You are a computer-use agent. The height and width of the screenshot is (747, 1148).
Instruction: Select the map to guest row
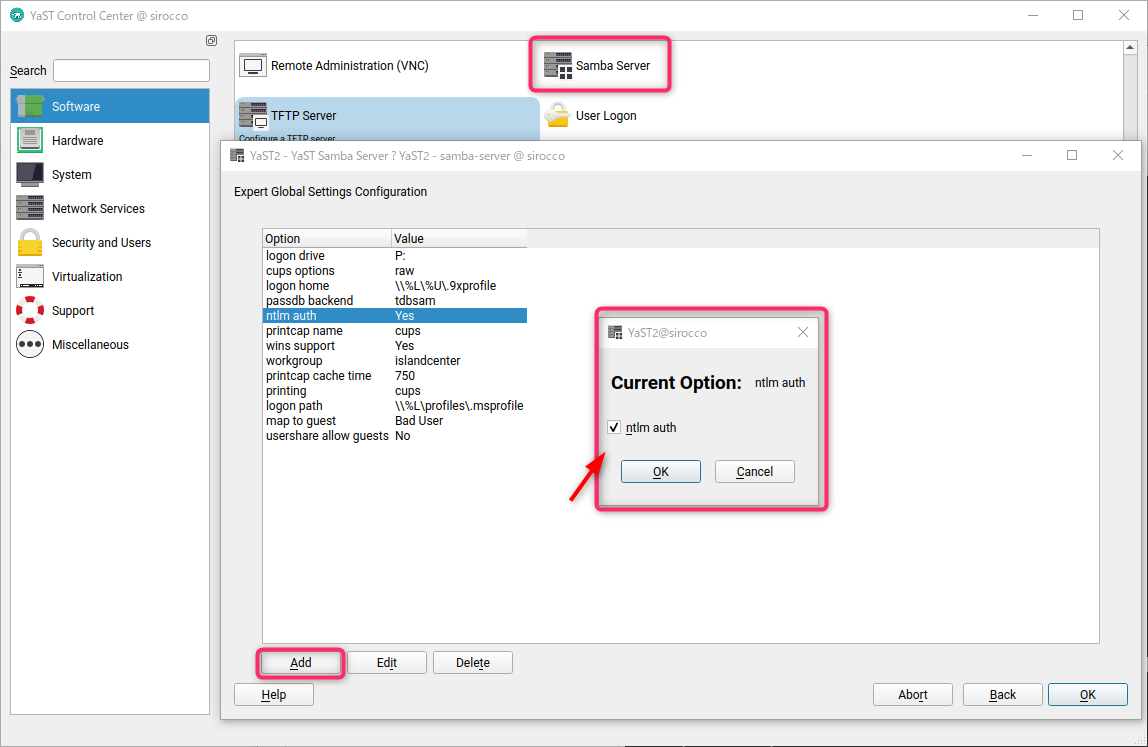tap(395, 421)
